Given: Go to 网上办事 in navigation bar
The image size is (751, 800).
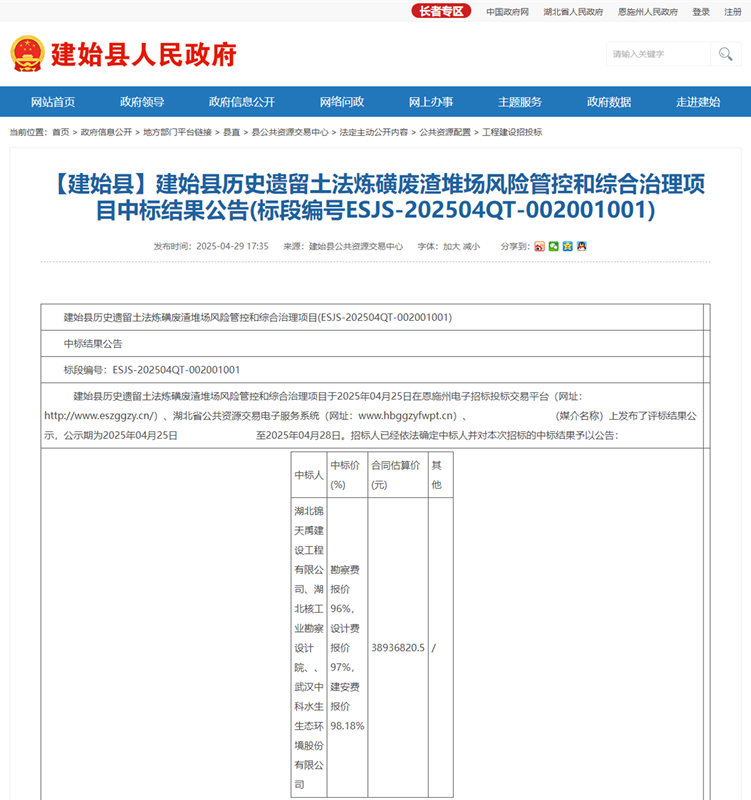Looking at the screenshot, I should (x=431, y=102).
